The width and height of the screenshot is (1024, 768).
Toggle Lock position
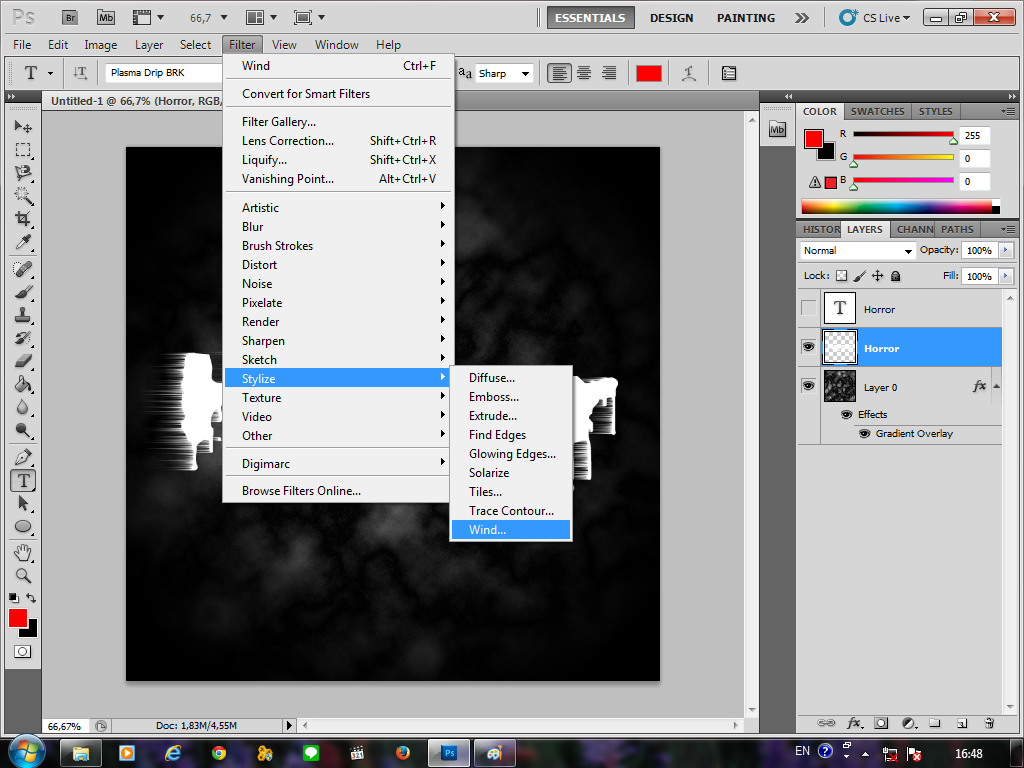878,276
